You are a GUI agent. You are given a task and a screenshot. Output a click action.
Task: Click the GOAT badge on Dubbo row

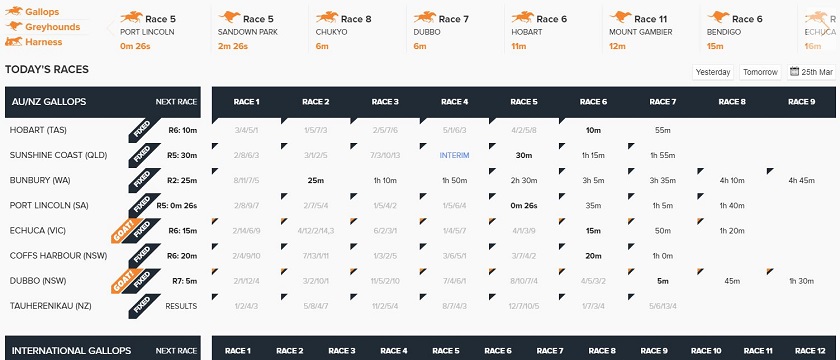pos(126,281)
